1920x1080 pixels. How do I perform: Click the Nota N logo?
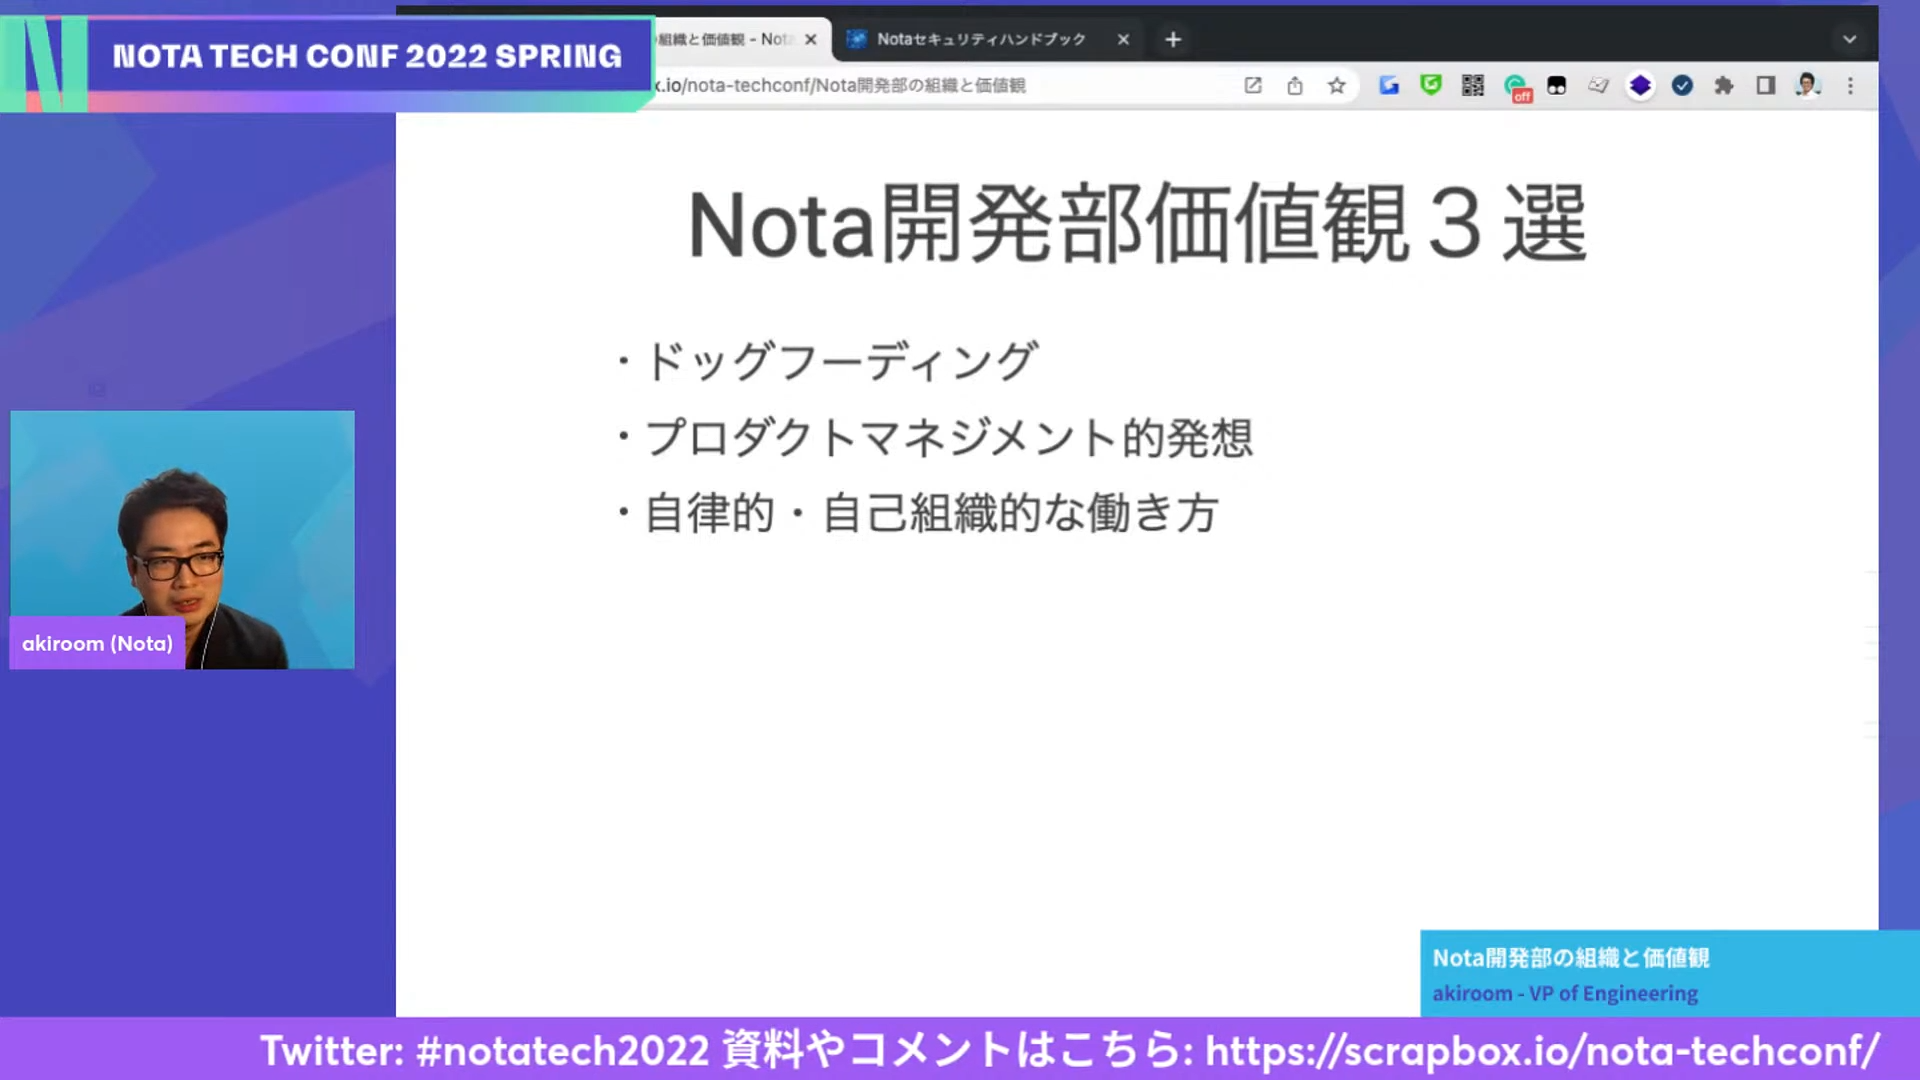coord(44,63)
